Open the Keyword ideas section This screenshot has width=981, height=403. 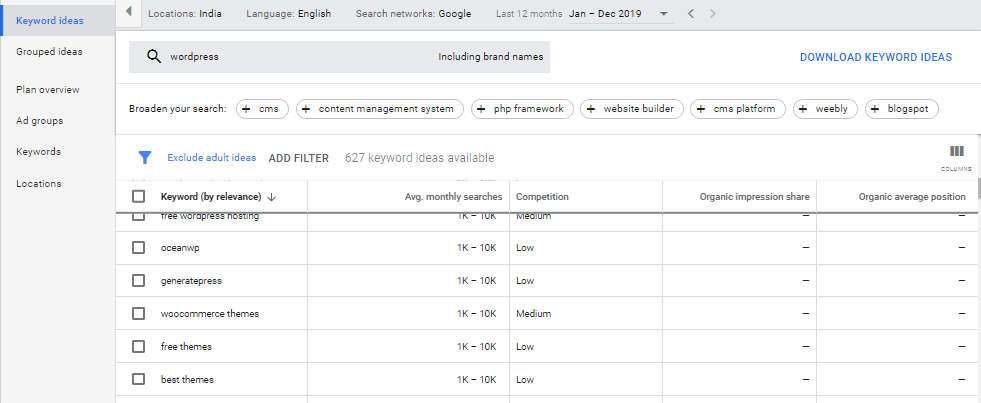coord(58,21)
